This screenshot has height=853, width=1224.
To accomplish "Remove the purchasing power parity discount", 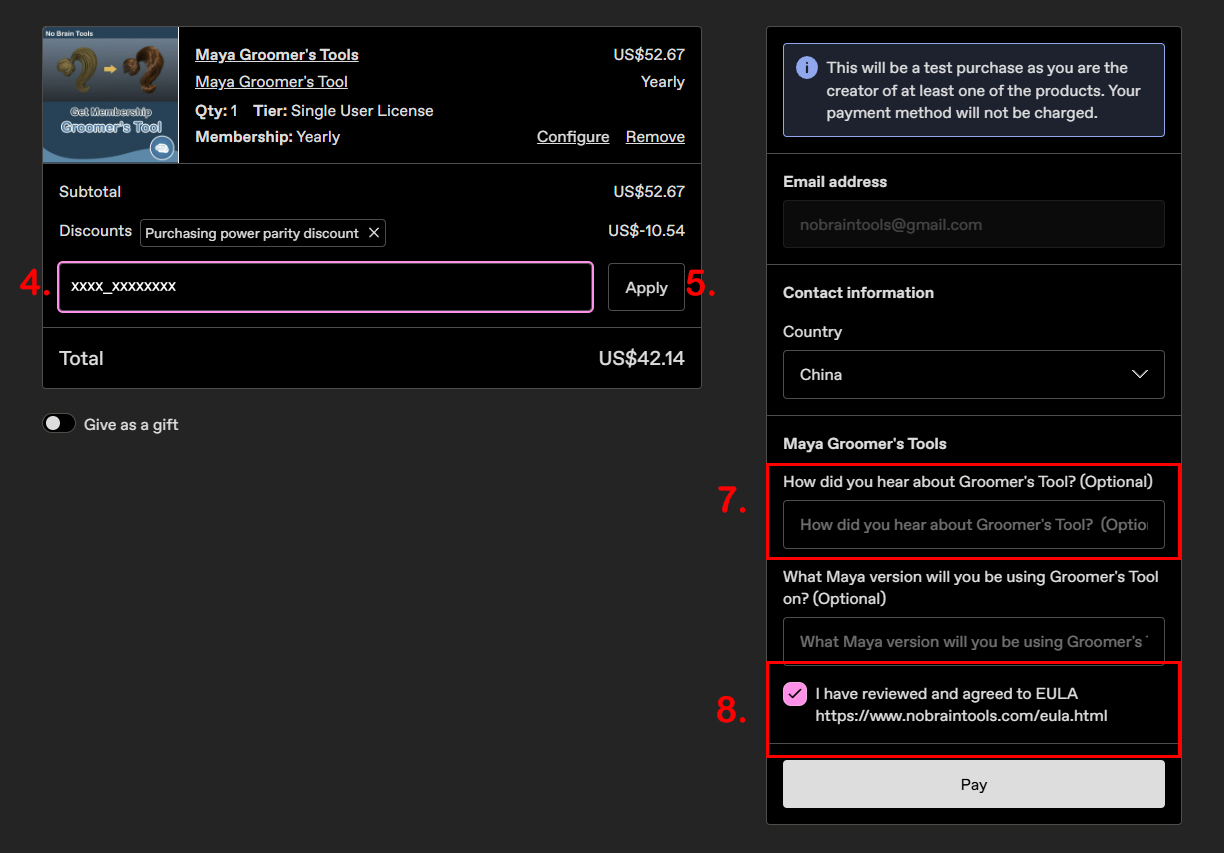I will (374, 233).
